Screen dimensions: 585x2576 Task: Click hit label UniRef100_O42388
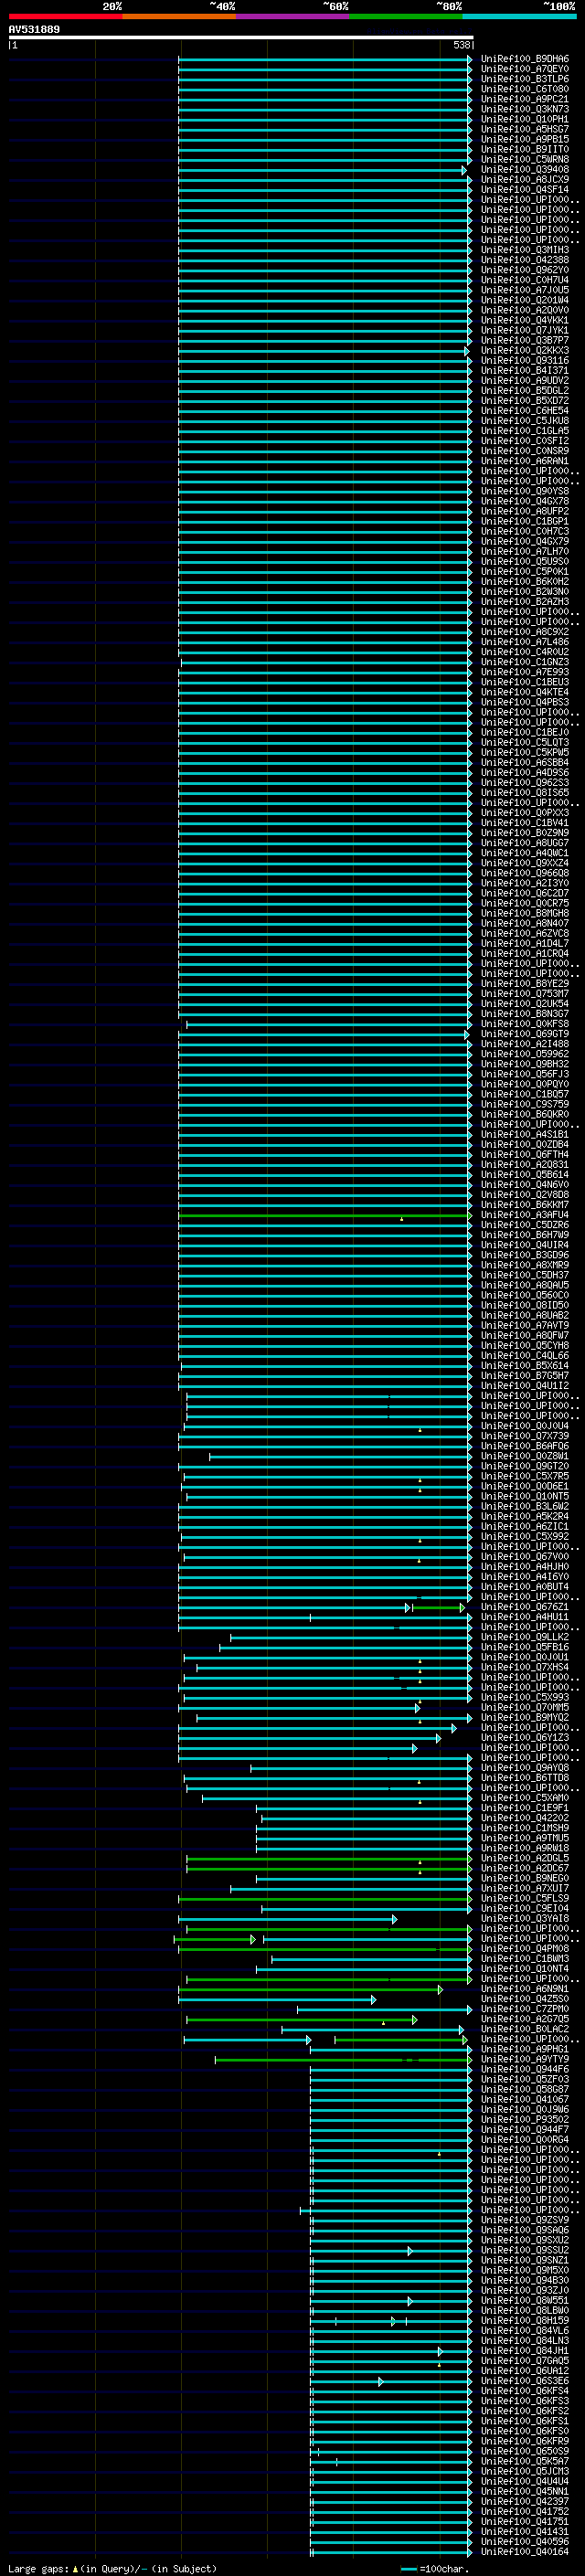(x=524, y=260)
